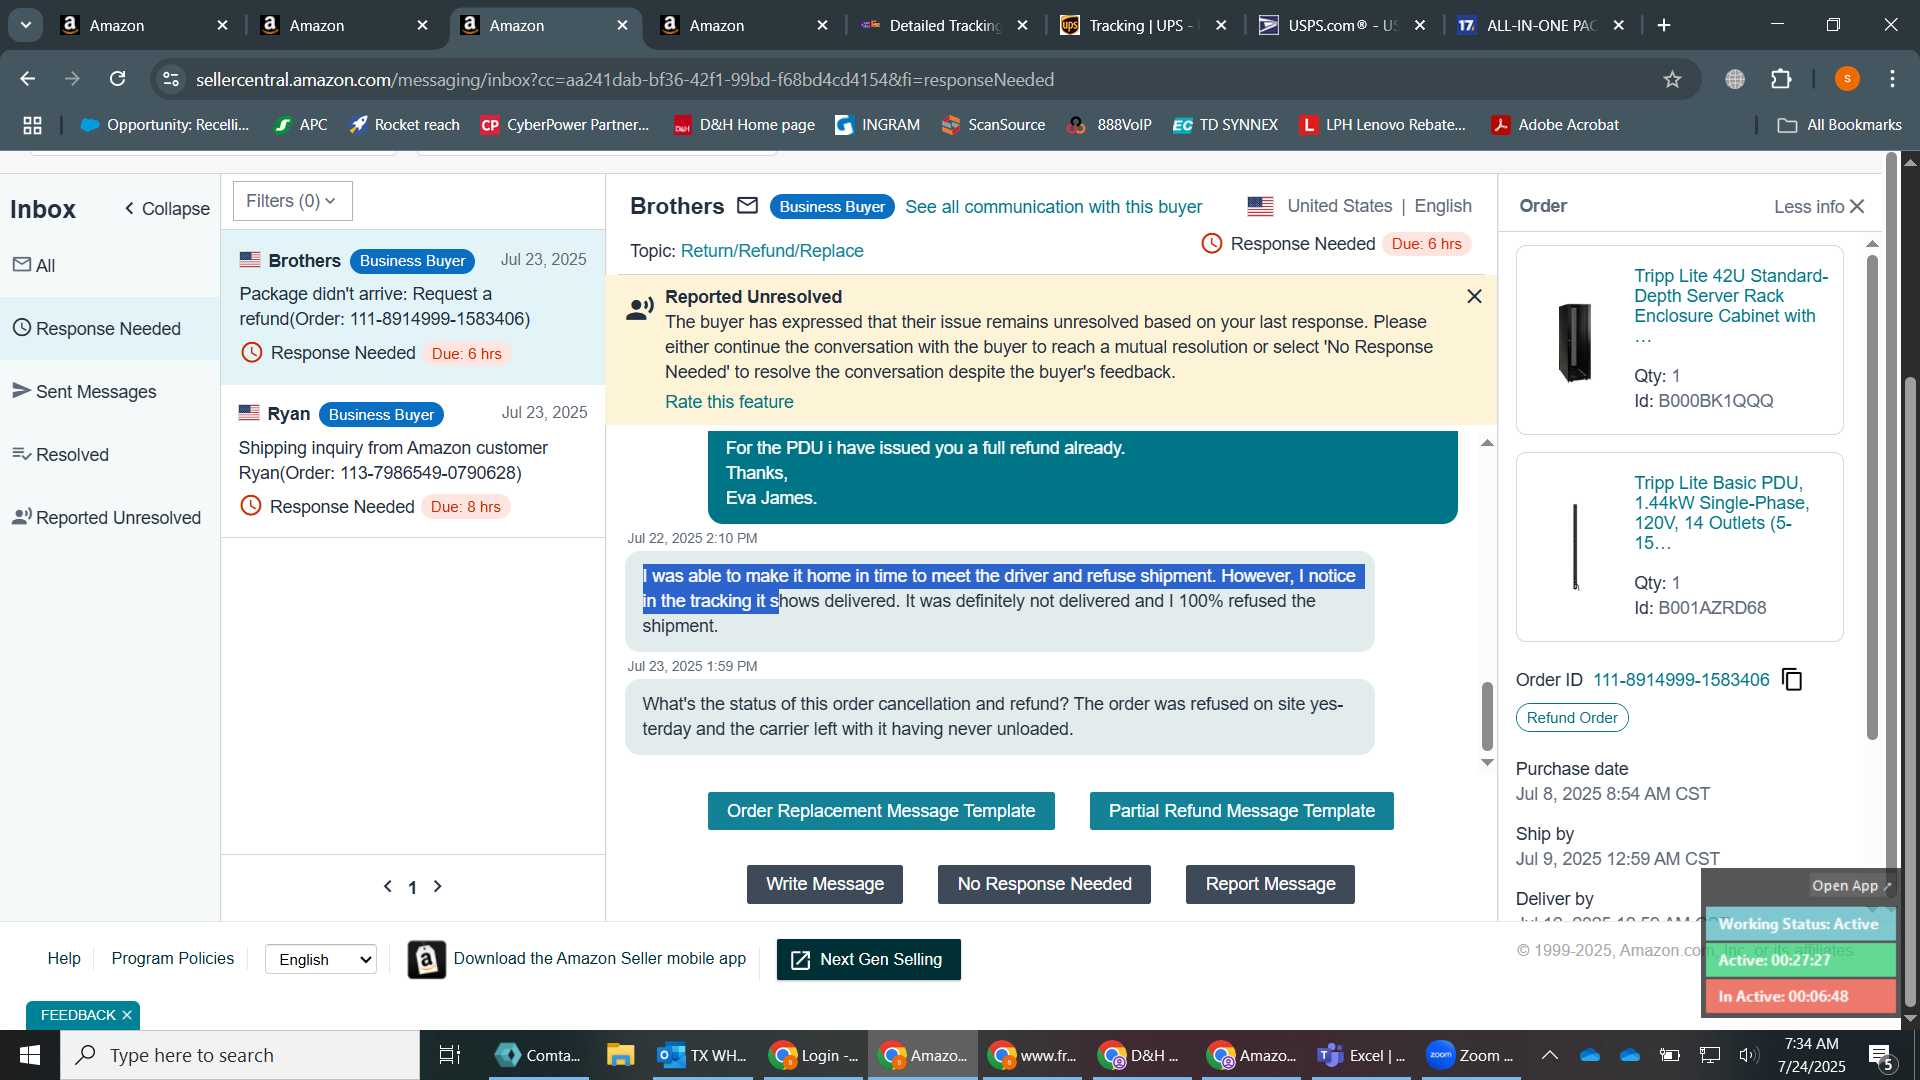This screenshot has height=1080, width=1920.
Task: Open the Program Policies footer link
Action: tap(172, 959)
